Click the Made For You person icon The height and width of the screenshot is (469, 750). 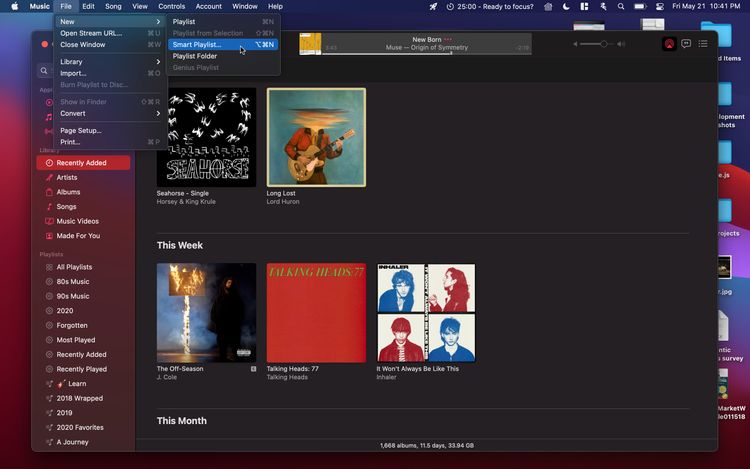click(x=49, y=236)
